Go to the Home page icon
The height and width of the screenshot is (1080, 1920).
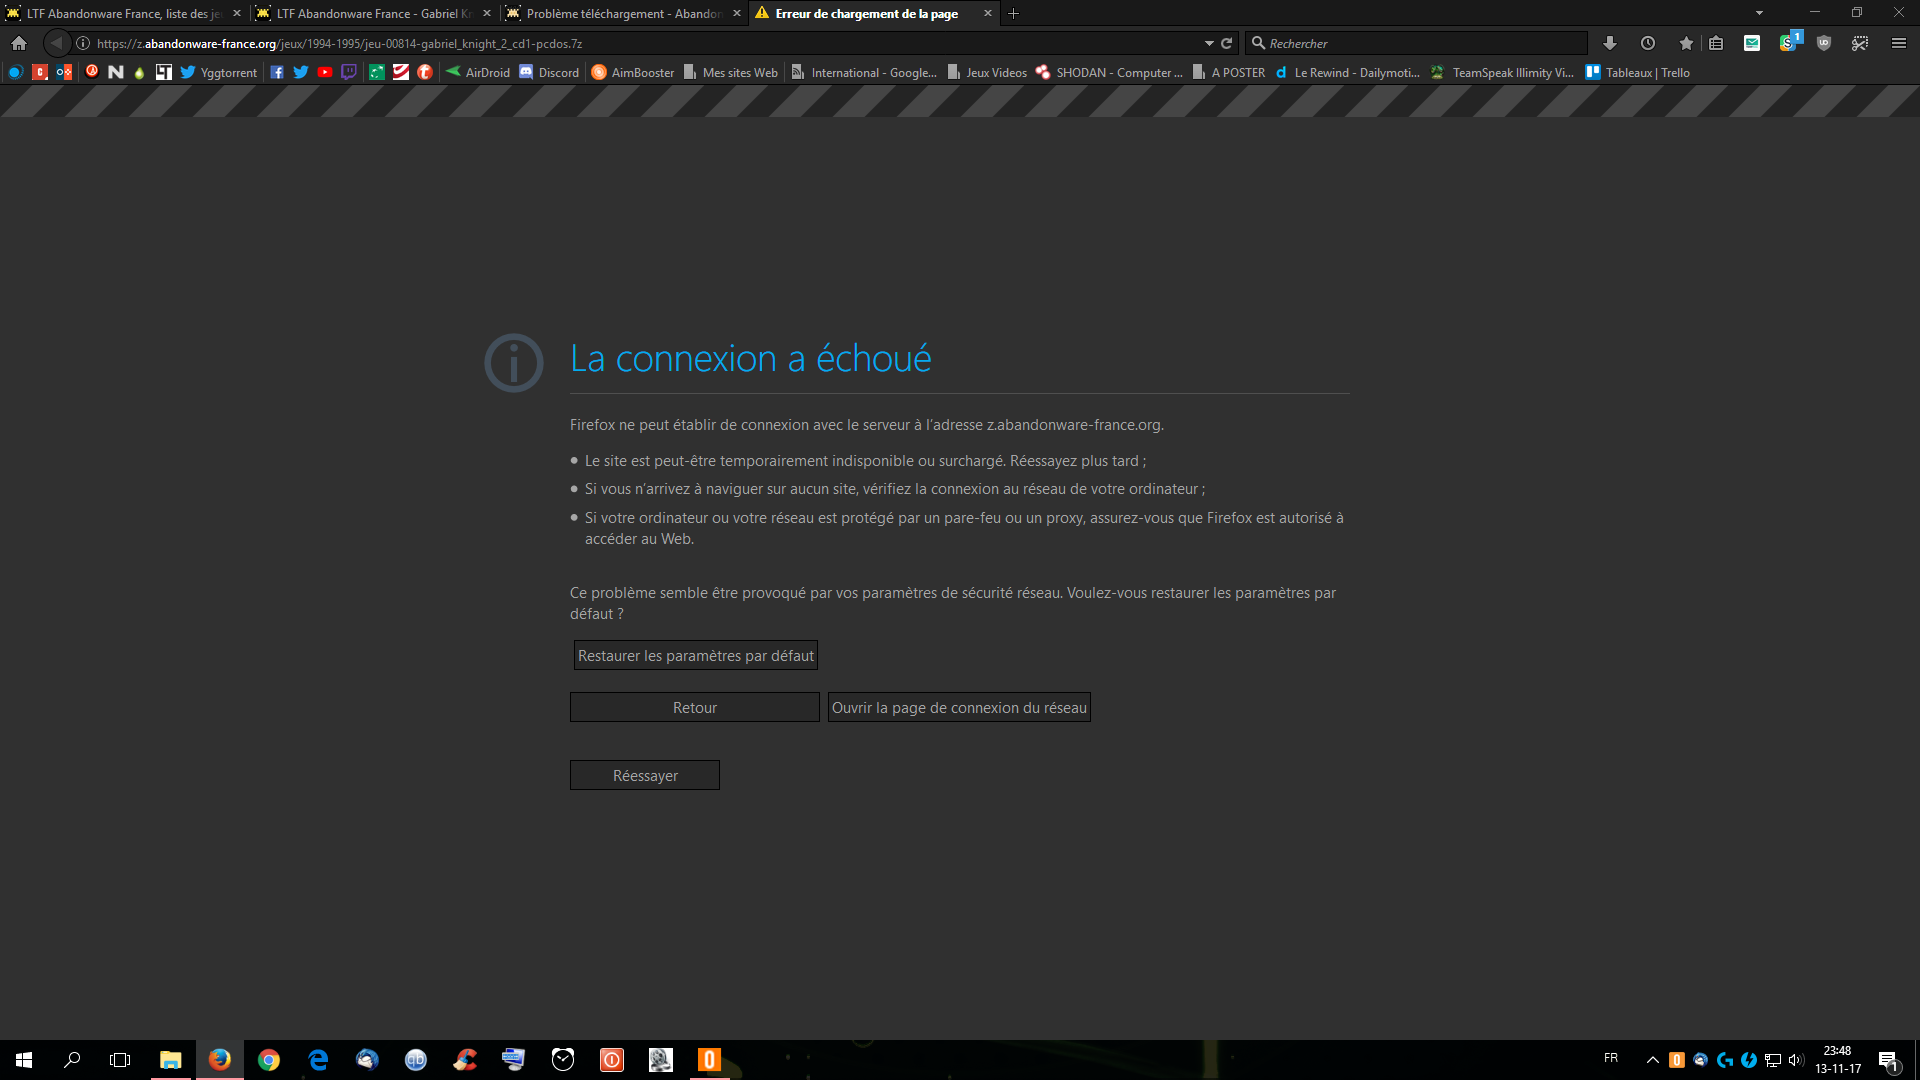click(19, 43)
